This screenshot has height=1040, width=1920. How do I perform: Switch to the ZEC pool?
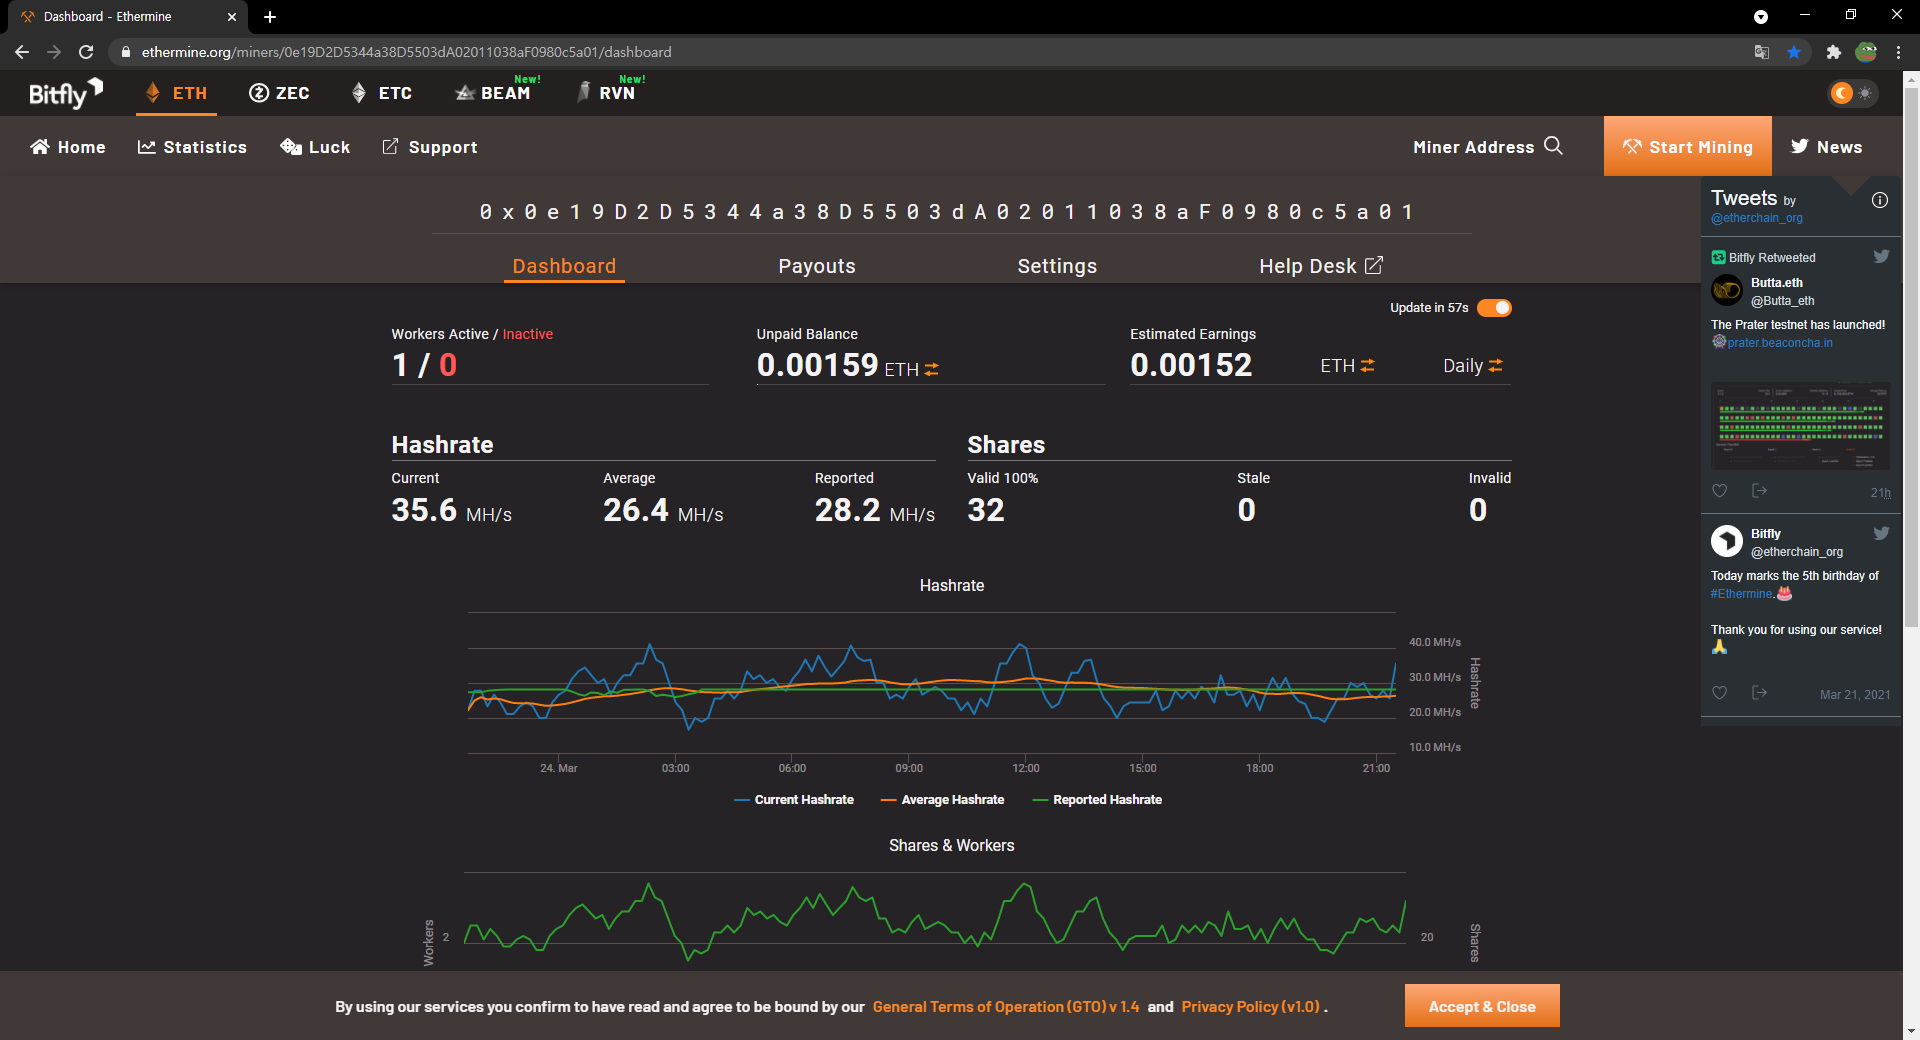[x=279, y=93]
